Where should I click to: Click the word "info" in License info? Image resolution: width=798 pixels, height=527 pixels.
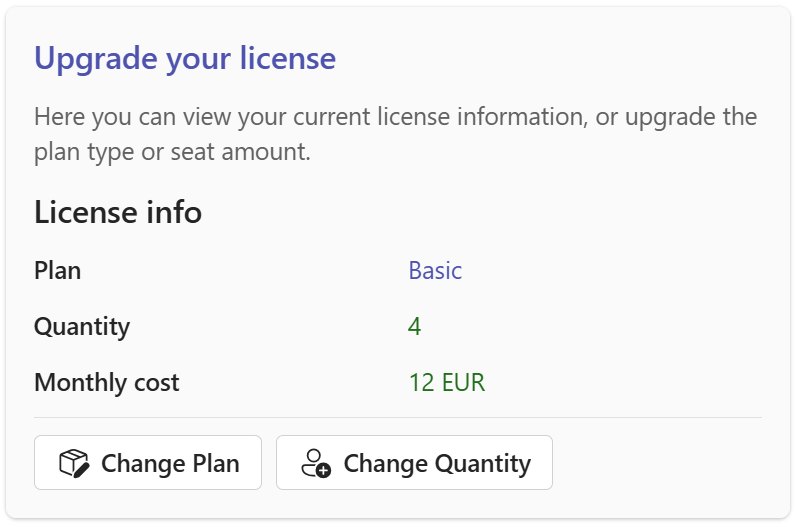(176, 212)
